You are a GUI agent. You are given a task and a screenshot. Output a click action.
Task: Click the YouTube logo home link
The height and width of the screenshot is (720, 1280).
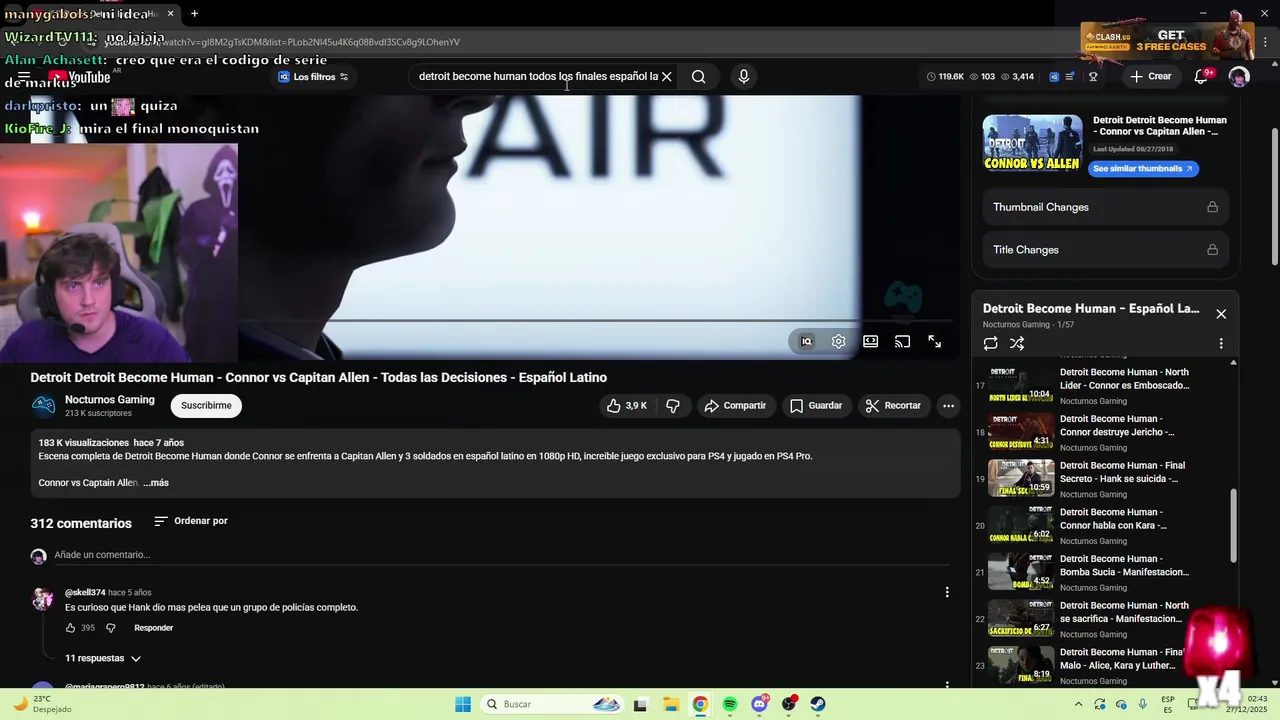tap(79, 77)
